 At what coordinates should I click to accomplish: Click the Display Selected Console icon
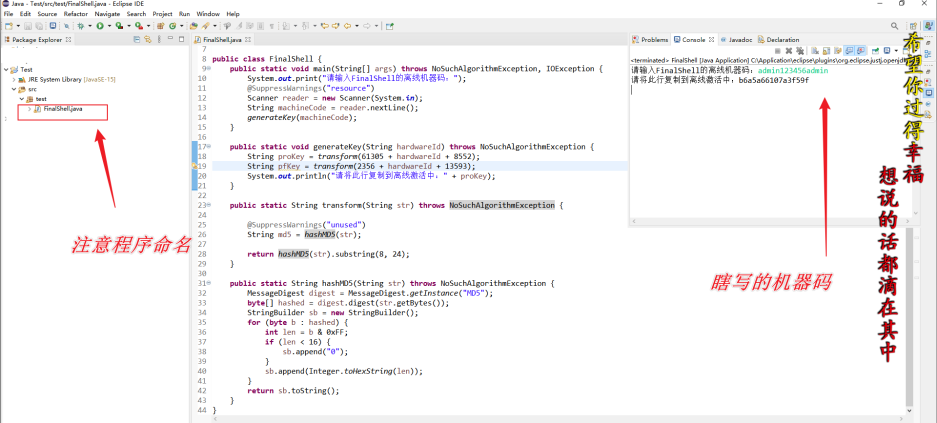pos(887,50)
